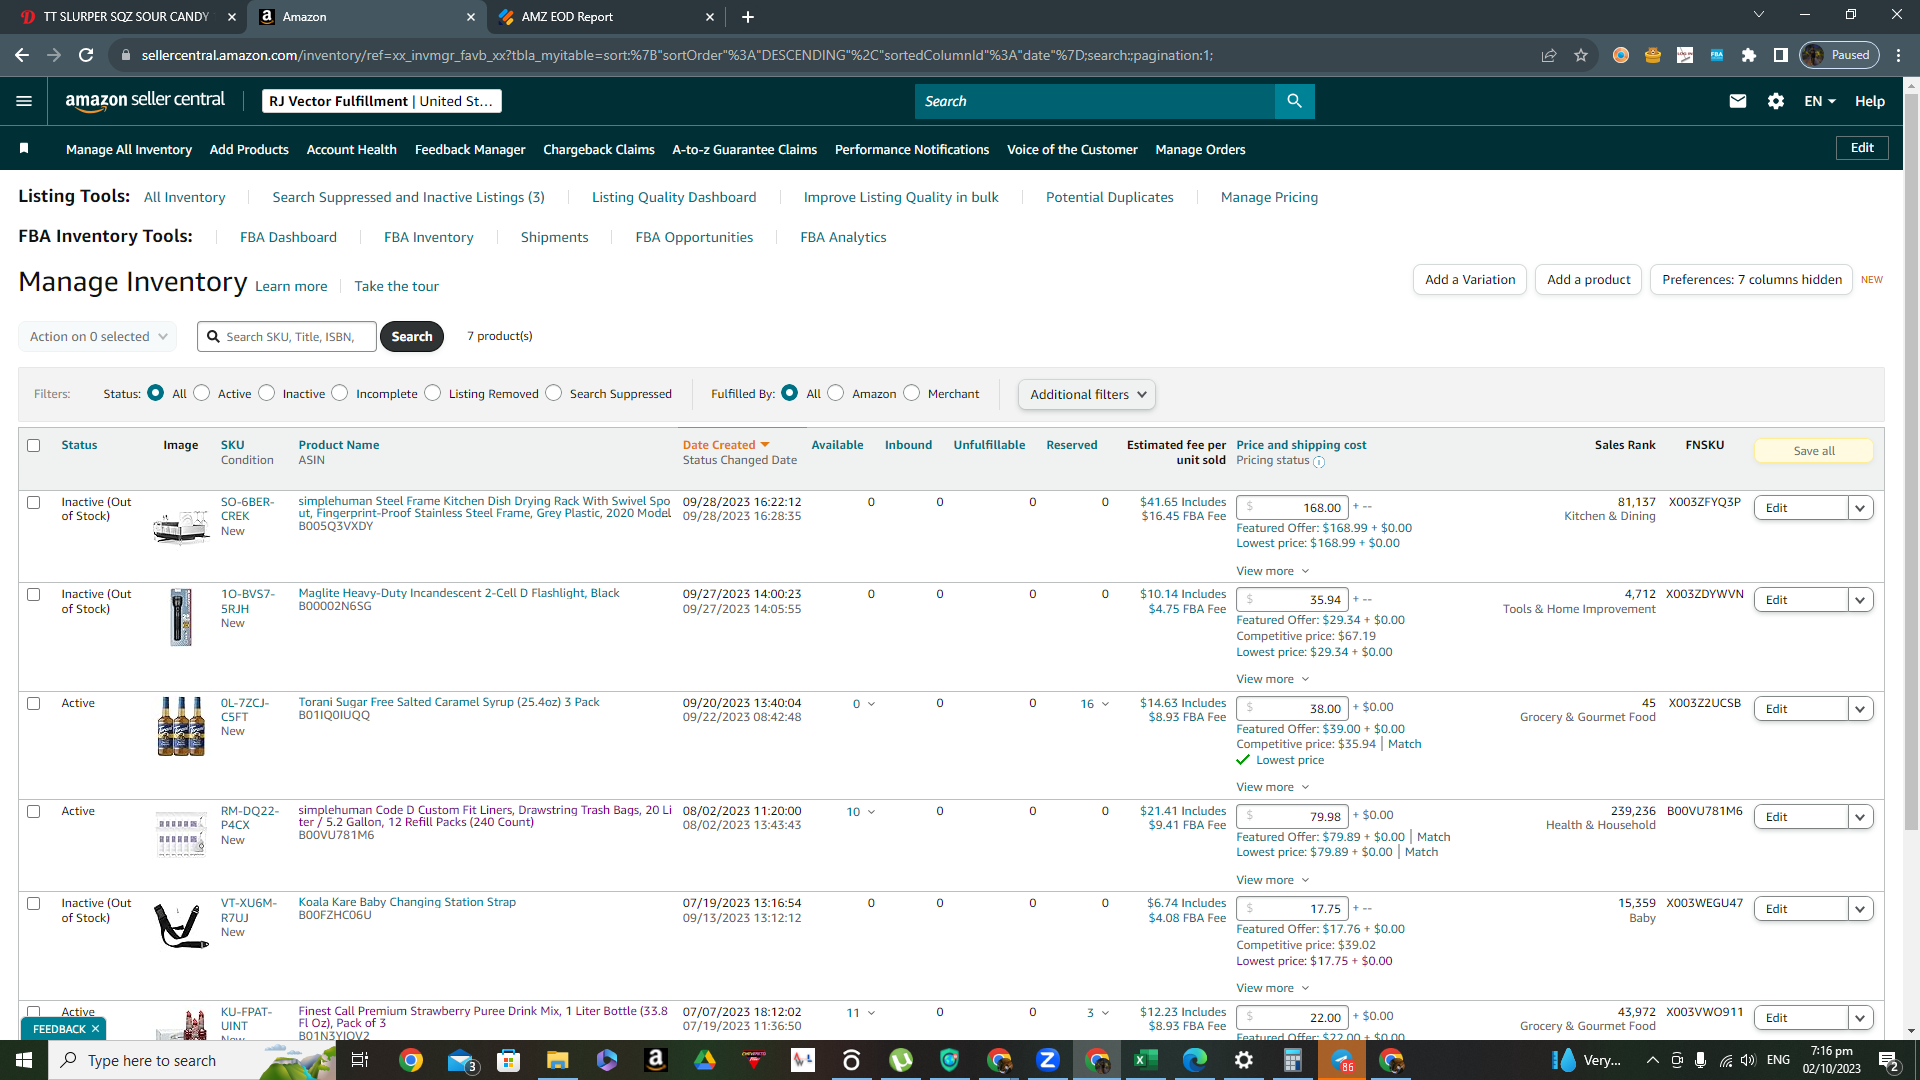This screenshot has width=1920, height=1080.
Task: Open the Maglite Flashlight product thumbnail
Action: click(x=181, y=617)
